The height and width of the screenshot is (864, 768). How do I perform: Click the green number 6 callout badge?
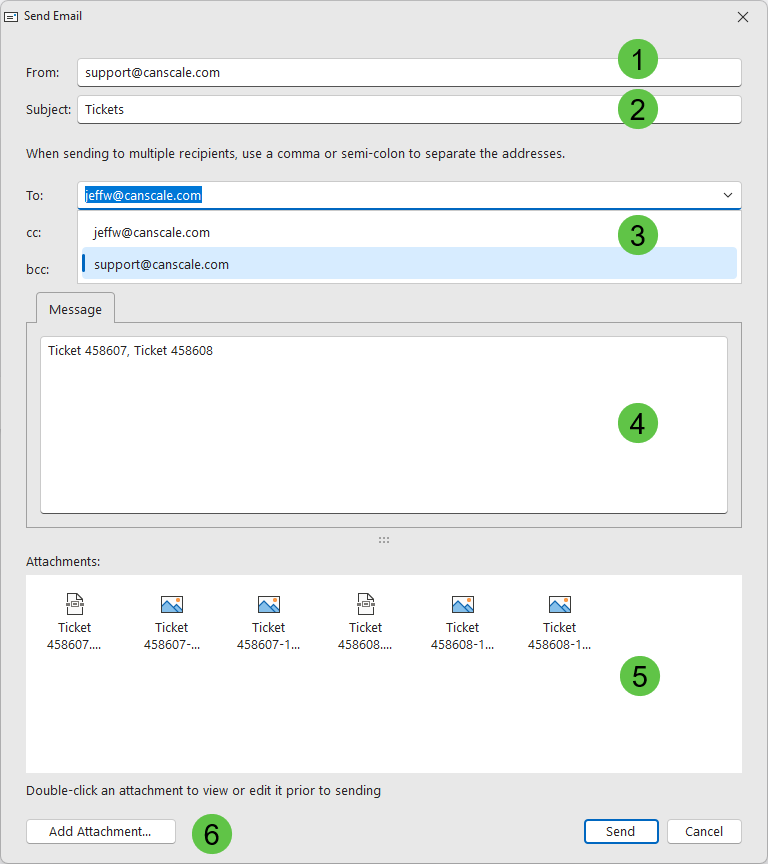[x=212, y=833]
